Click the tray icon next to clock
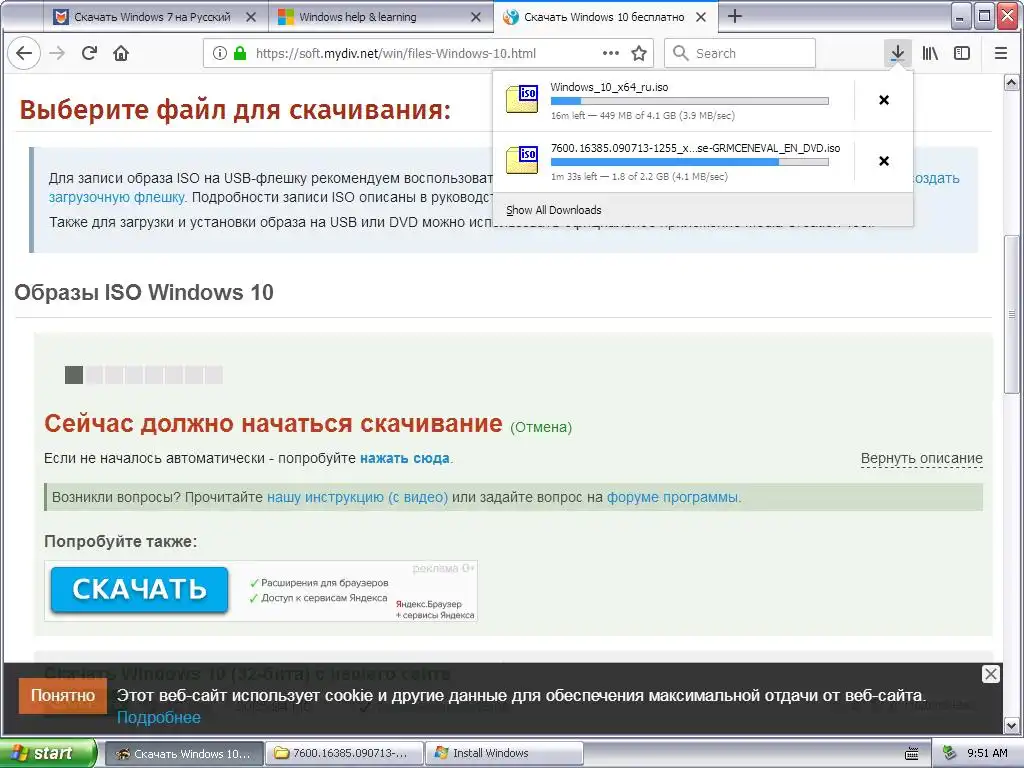Image resolution: width=1024 pixels, height=768 pixels. click(950, 753)
